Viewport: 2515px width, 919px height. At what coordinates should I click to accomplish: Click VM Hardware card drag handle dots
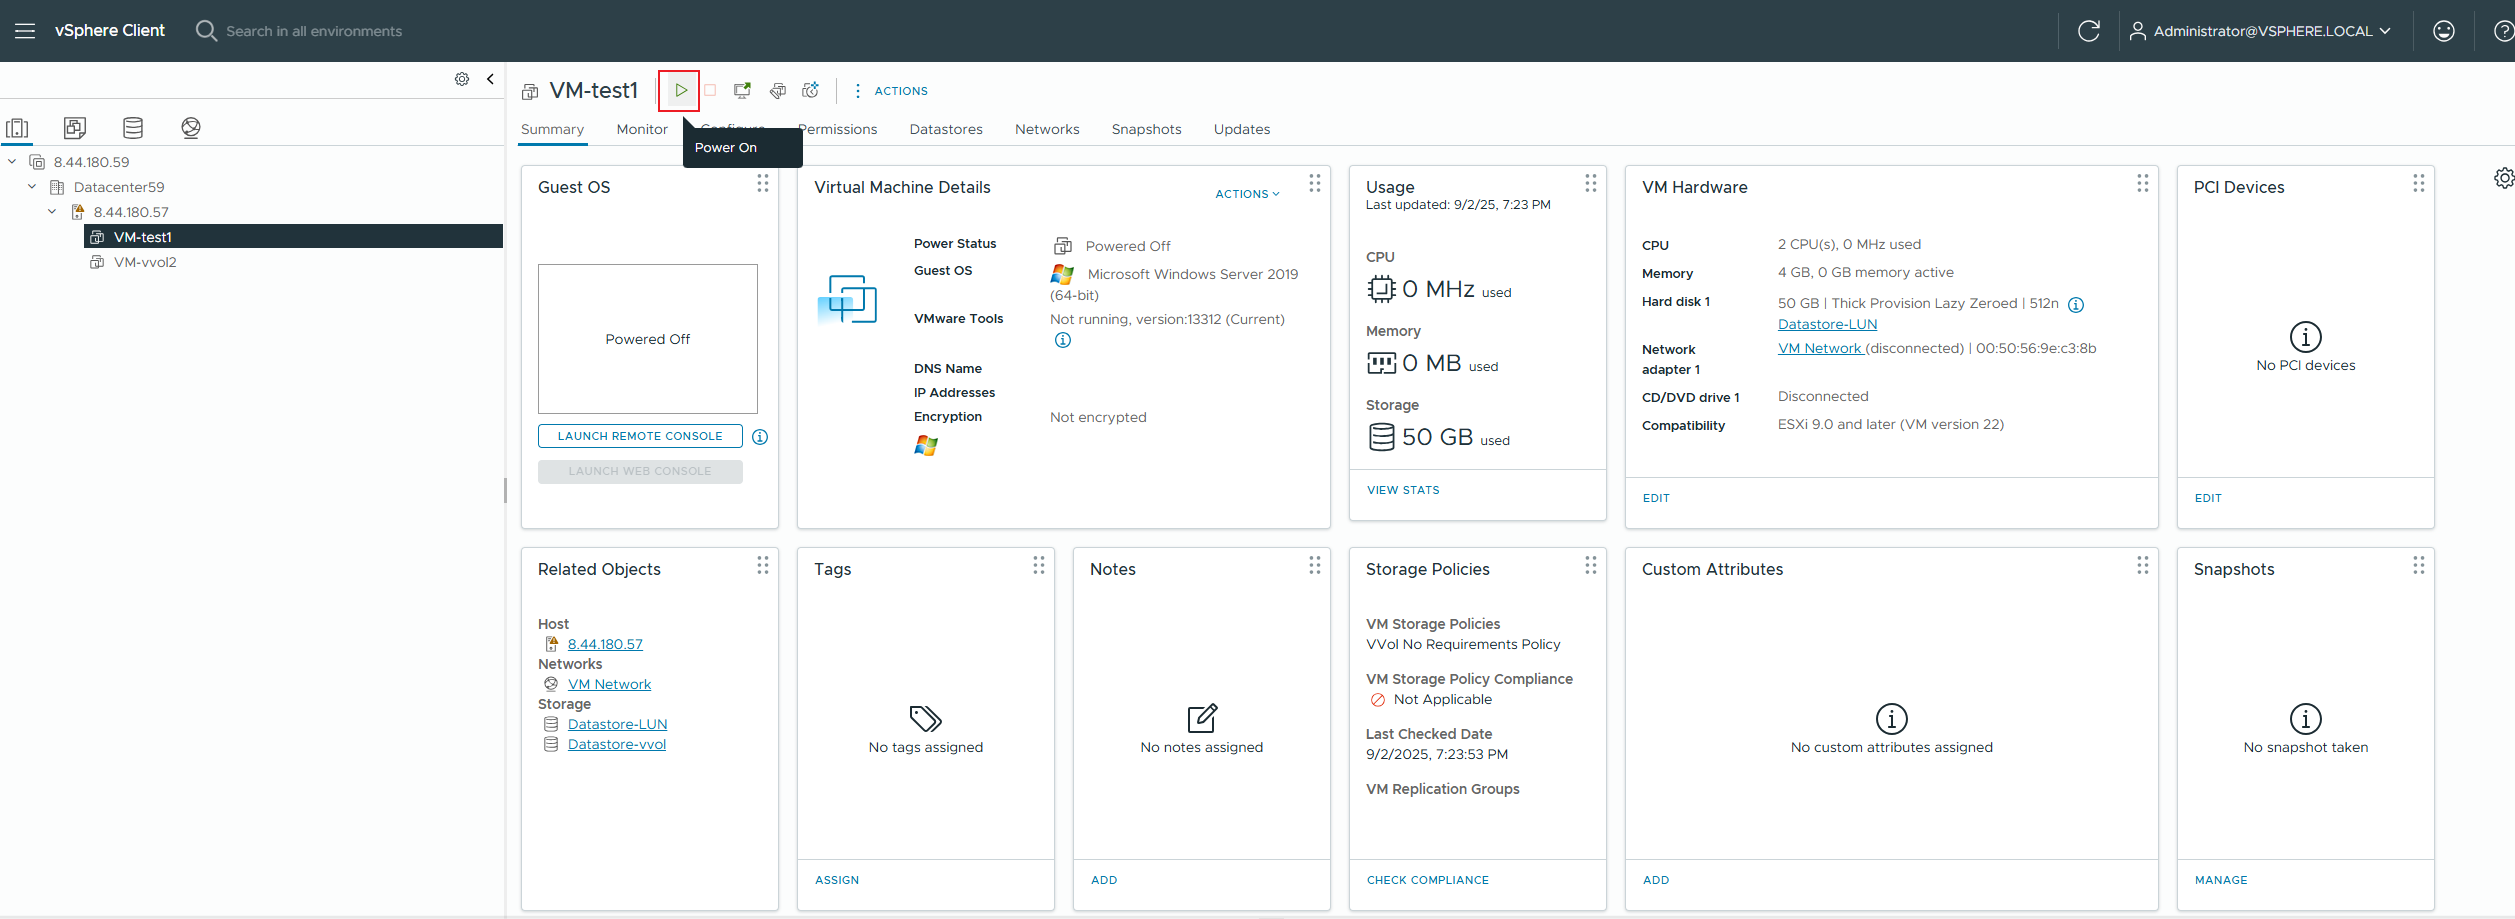2143,183
